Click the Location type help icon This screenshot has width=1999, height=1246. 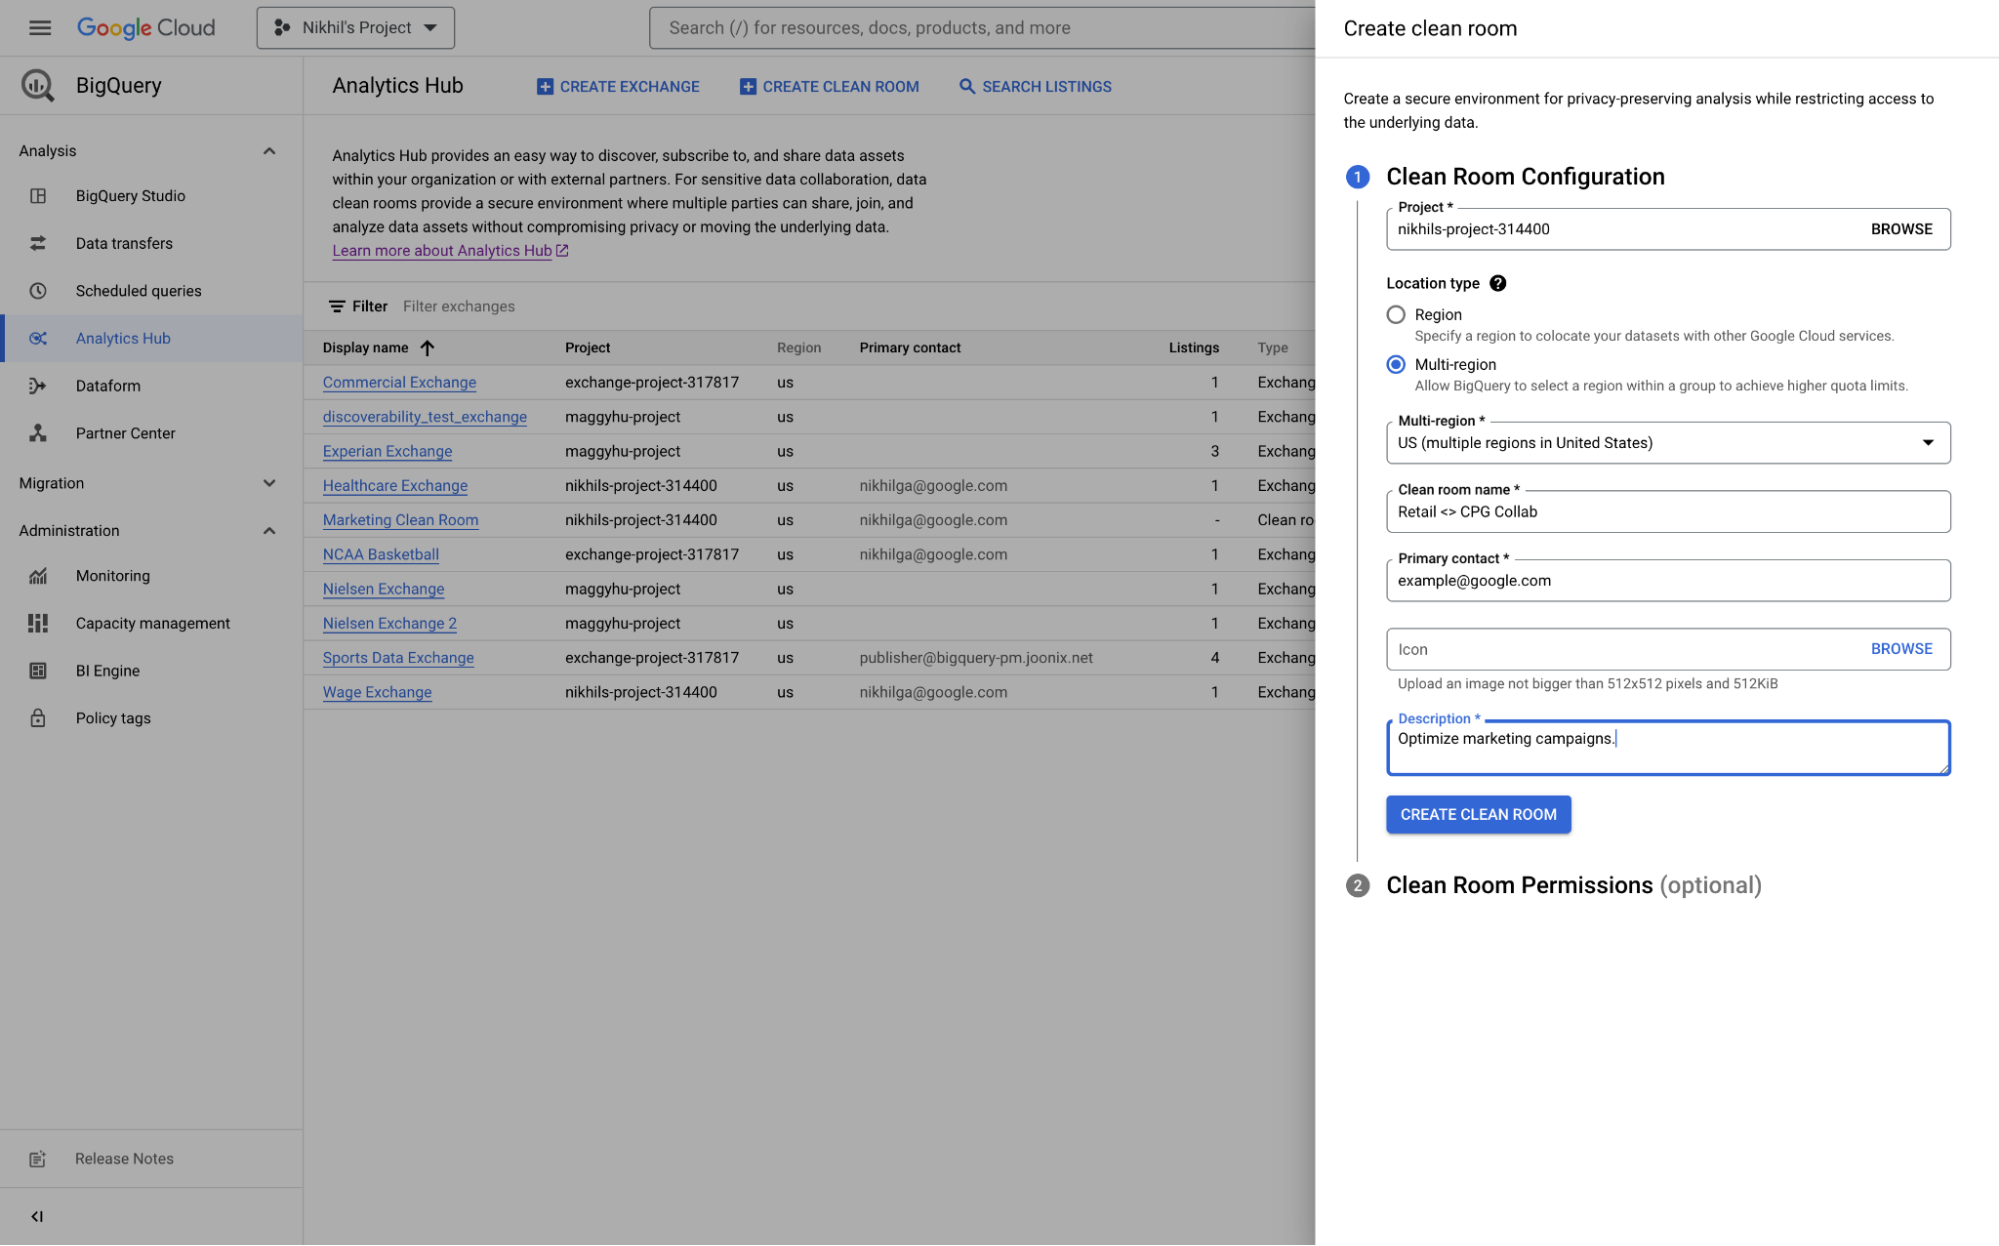[1497, 283]
